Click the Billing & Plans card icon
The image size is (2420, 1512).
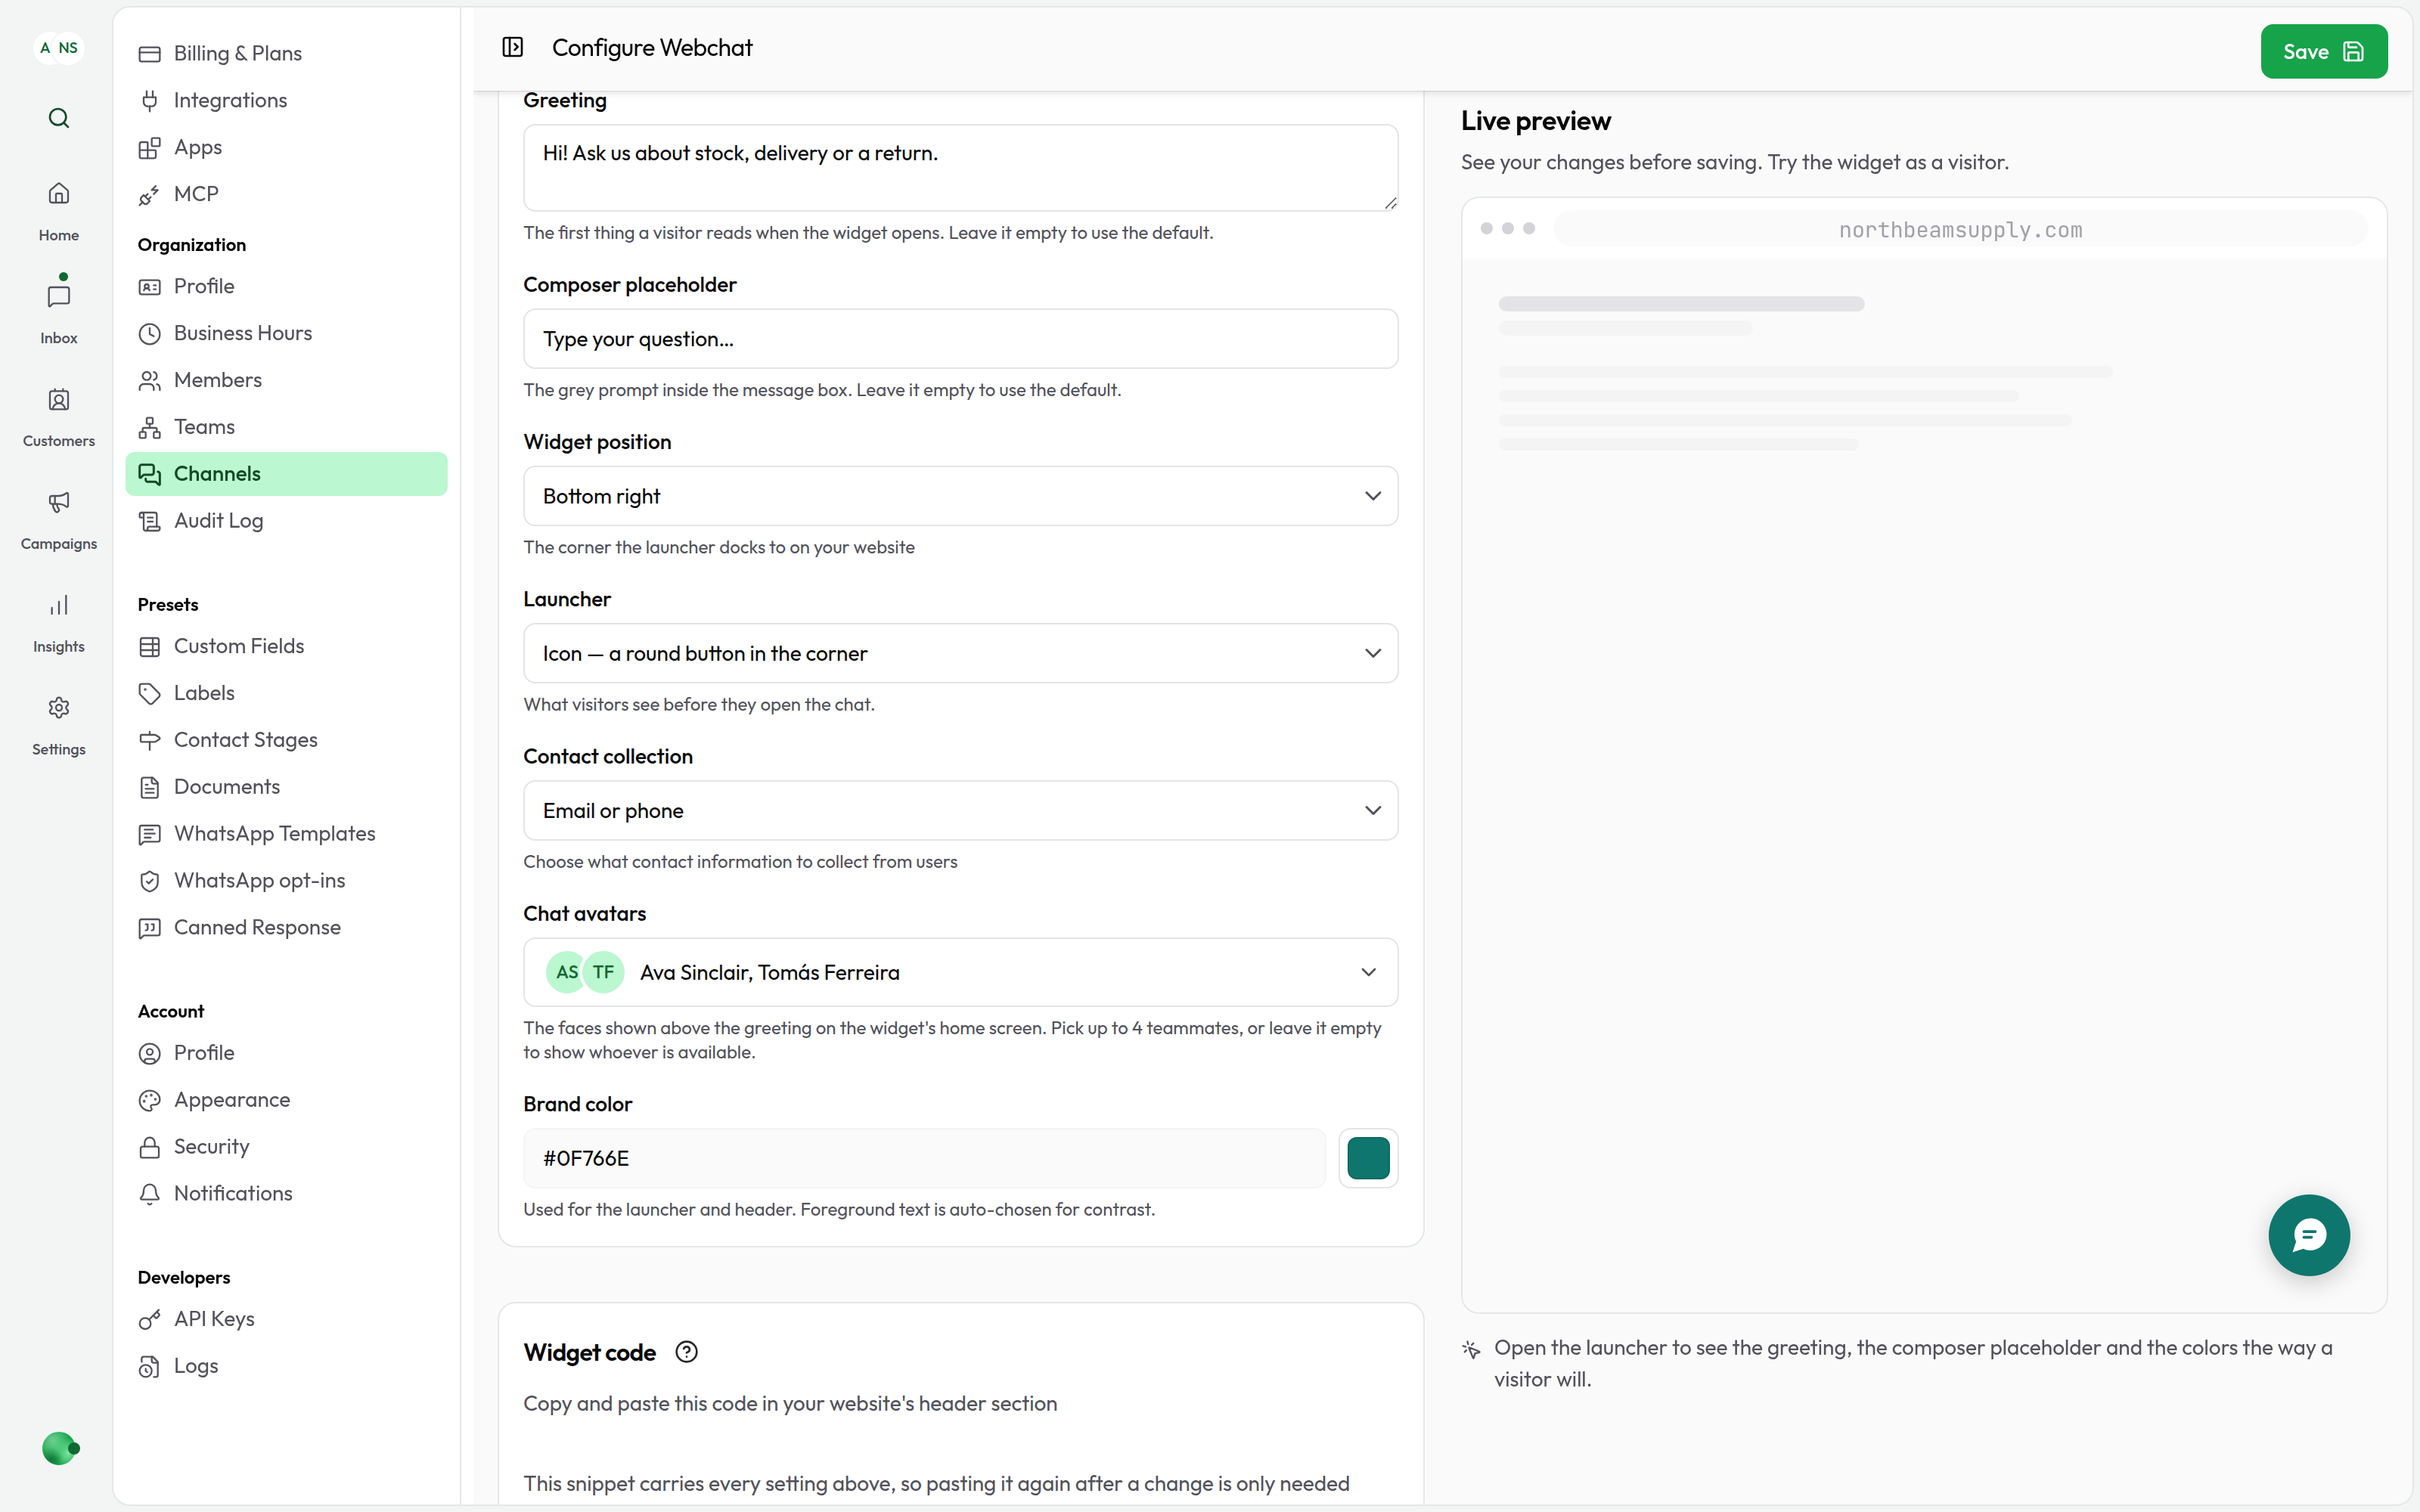tap(150, 54)
